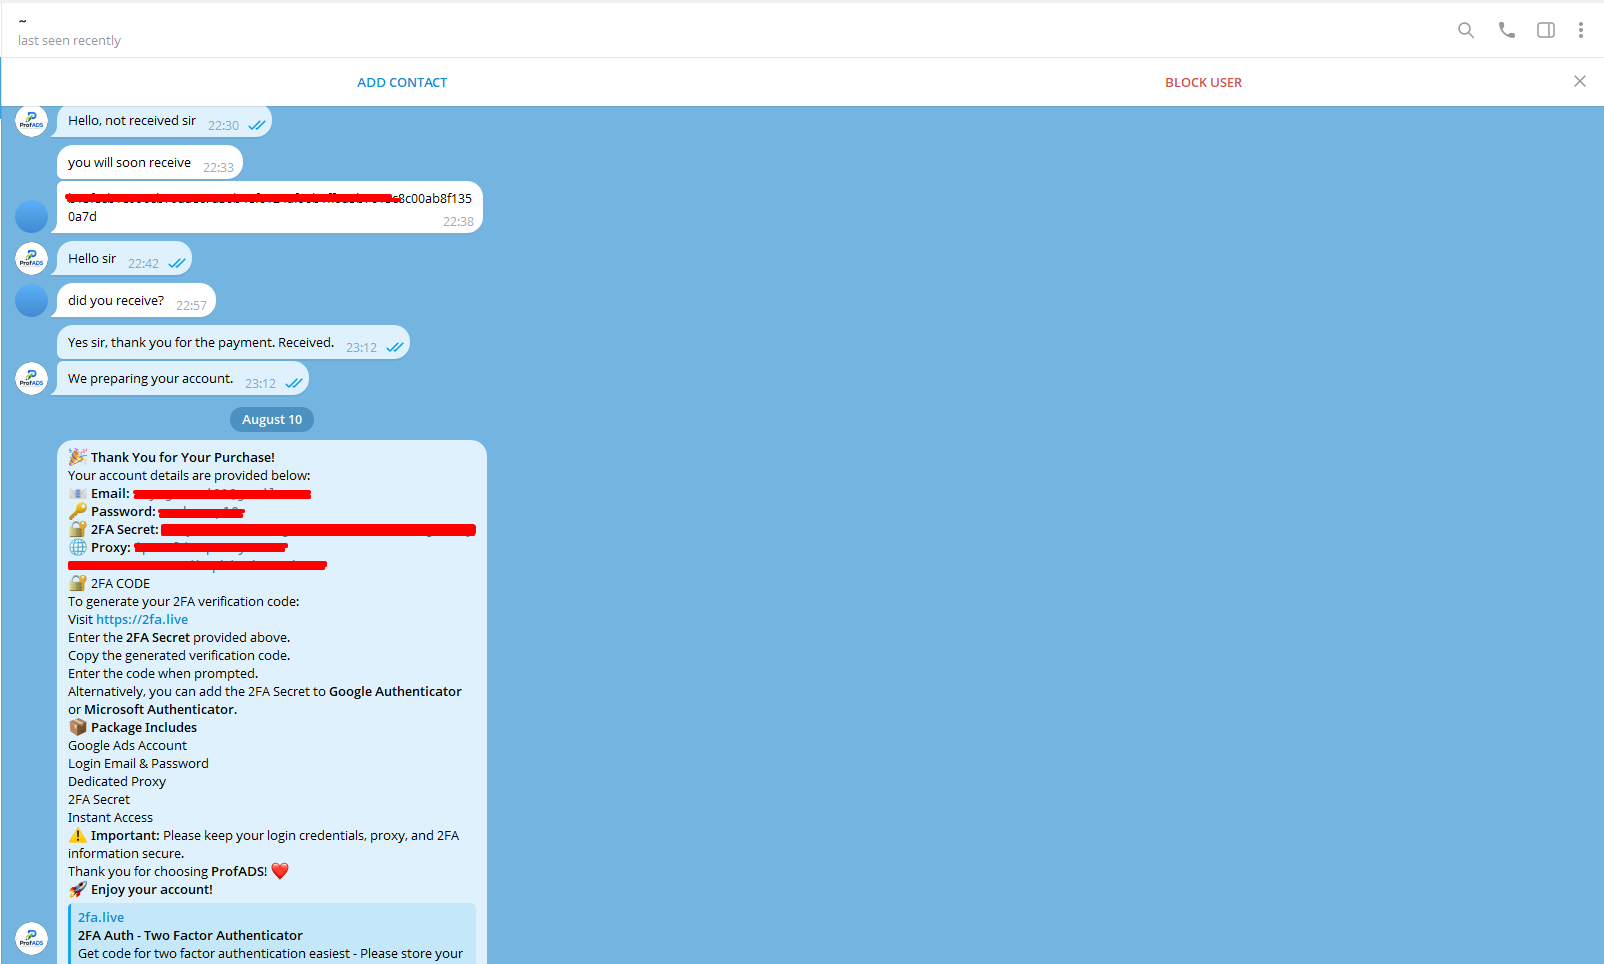This screenshot has width=1604, height=964.
Task: Open profile via "last seen recently" header
Action: (x=69, y=41)
